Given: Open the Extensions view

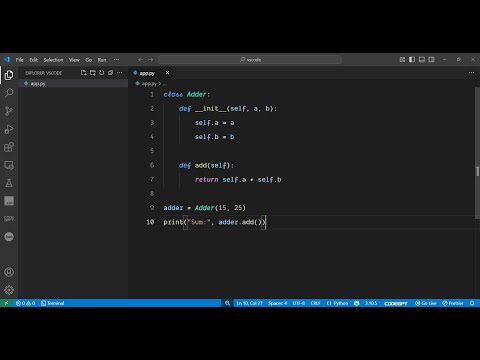Looking at the screenshot, I should pos(9,147).
